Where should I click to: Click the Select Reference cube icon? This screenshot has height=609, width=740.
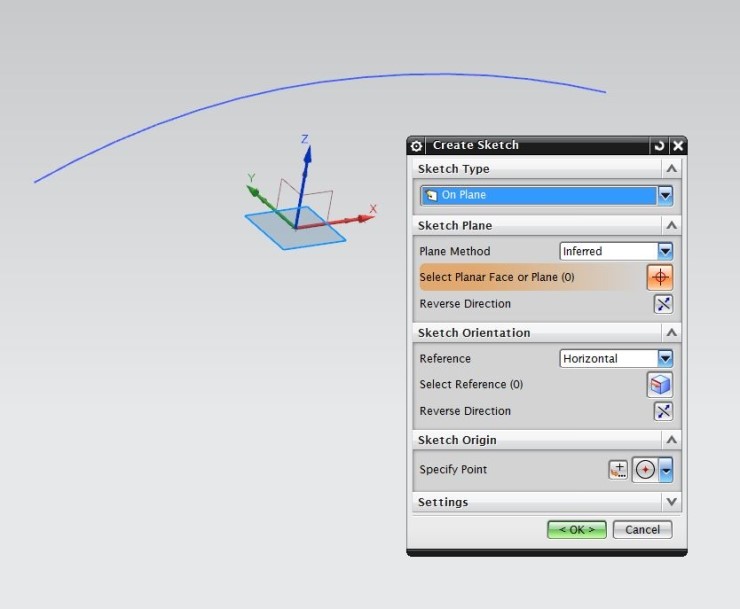pos(660,385)
